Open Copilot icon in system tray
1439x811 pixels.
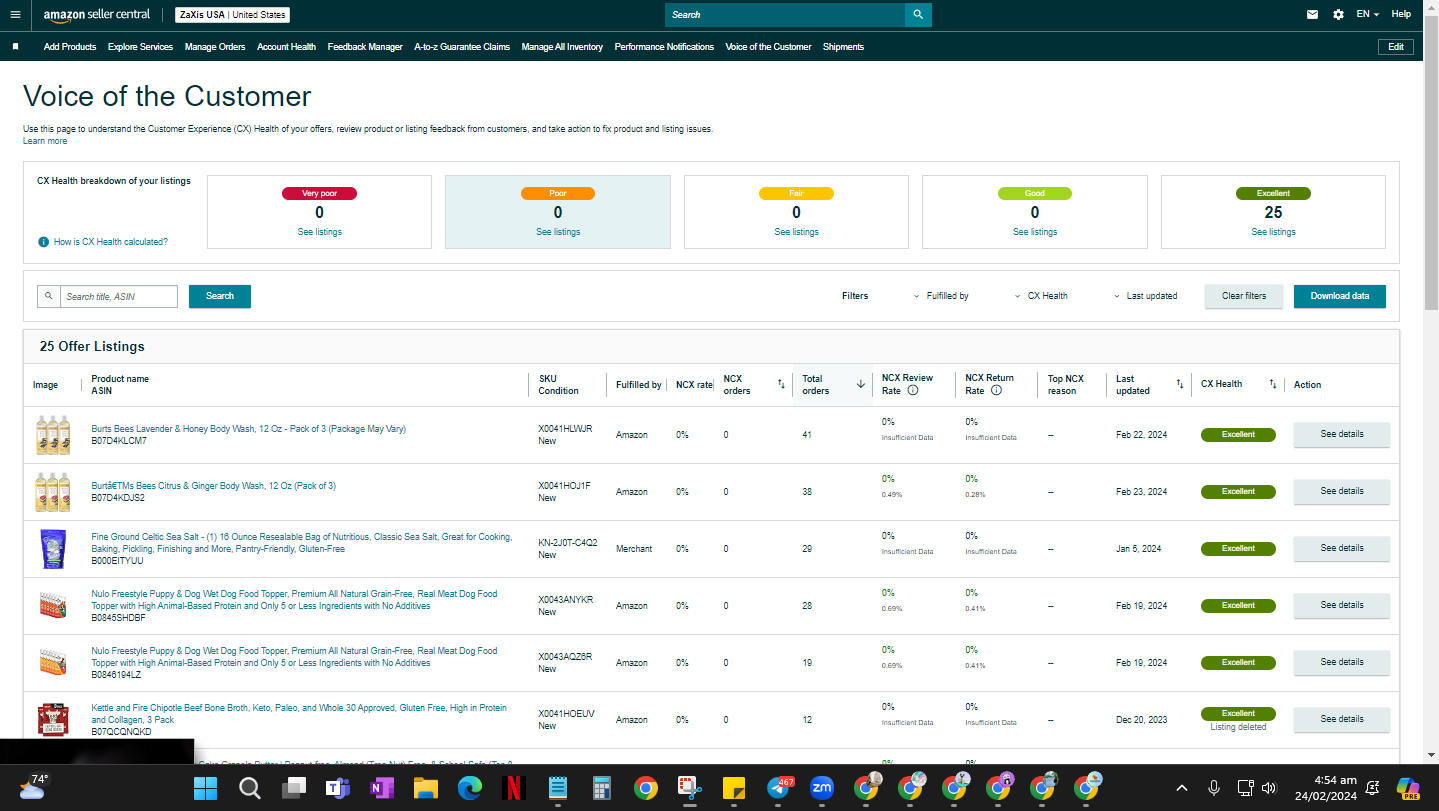[x=1408, y=788]
